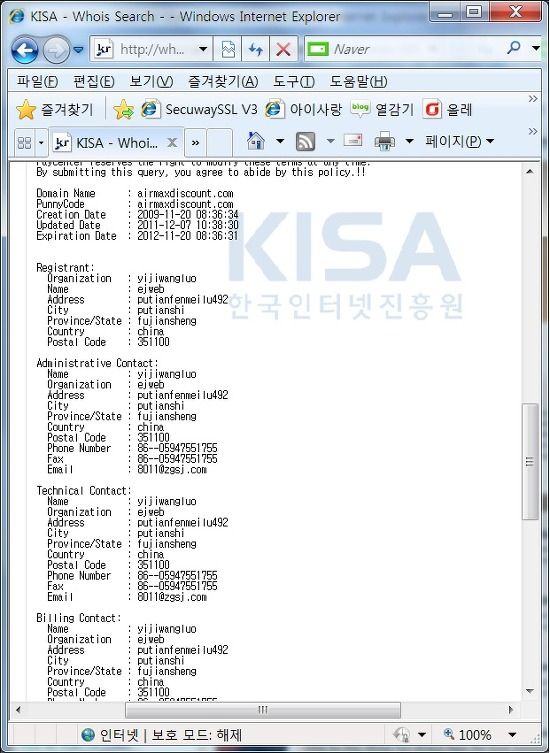Focus the address bar URL field
This screenshot has height=753, width=550.
coord(154,49)
